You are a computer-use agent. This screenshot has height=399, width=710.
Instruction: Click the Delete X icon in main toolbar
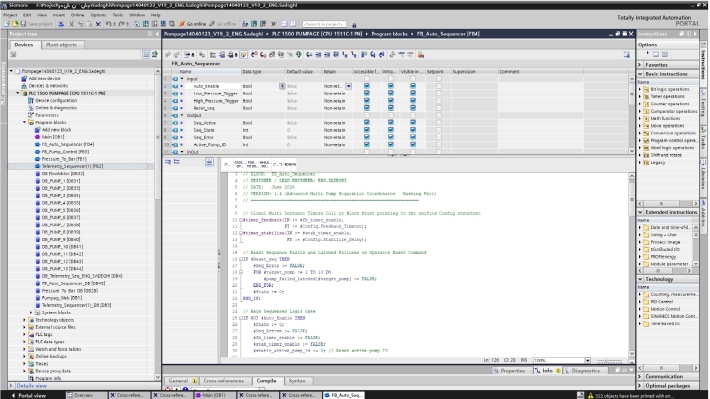coord(98,24)
